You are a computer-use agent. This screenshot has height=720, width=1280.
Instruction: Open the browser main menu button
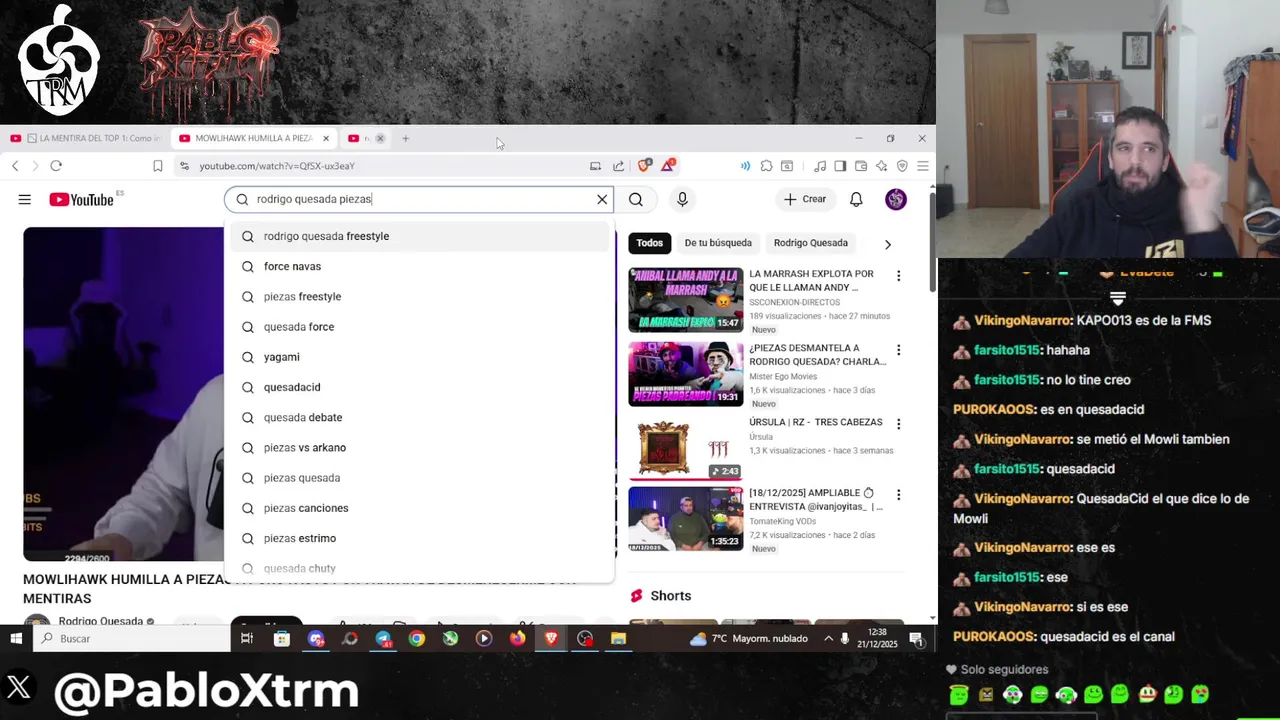pos(922,166)
